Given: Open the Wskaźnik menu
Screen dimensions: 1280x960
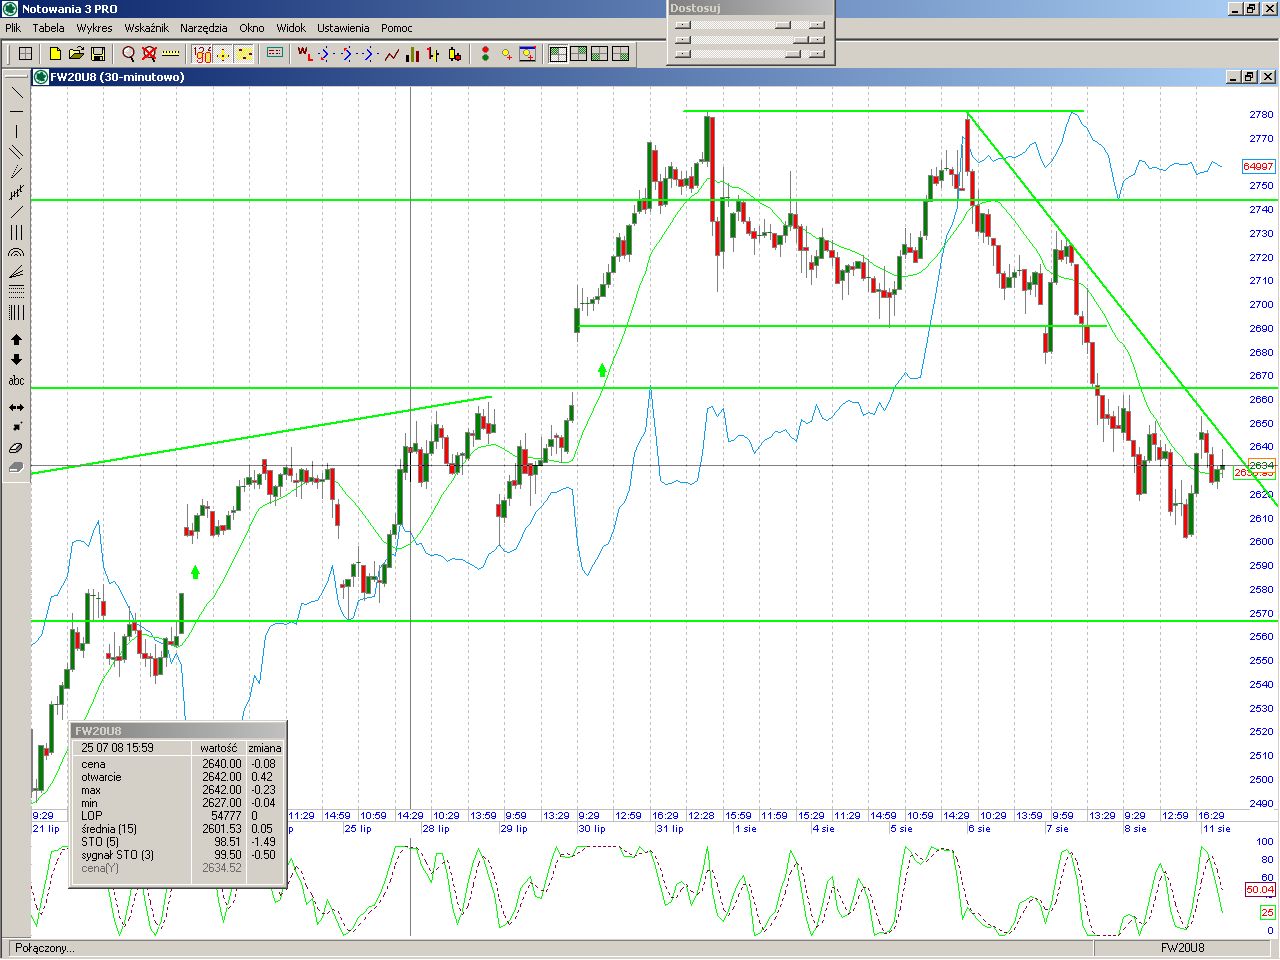Looking at the screenshot, I should point(146,28).
